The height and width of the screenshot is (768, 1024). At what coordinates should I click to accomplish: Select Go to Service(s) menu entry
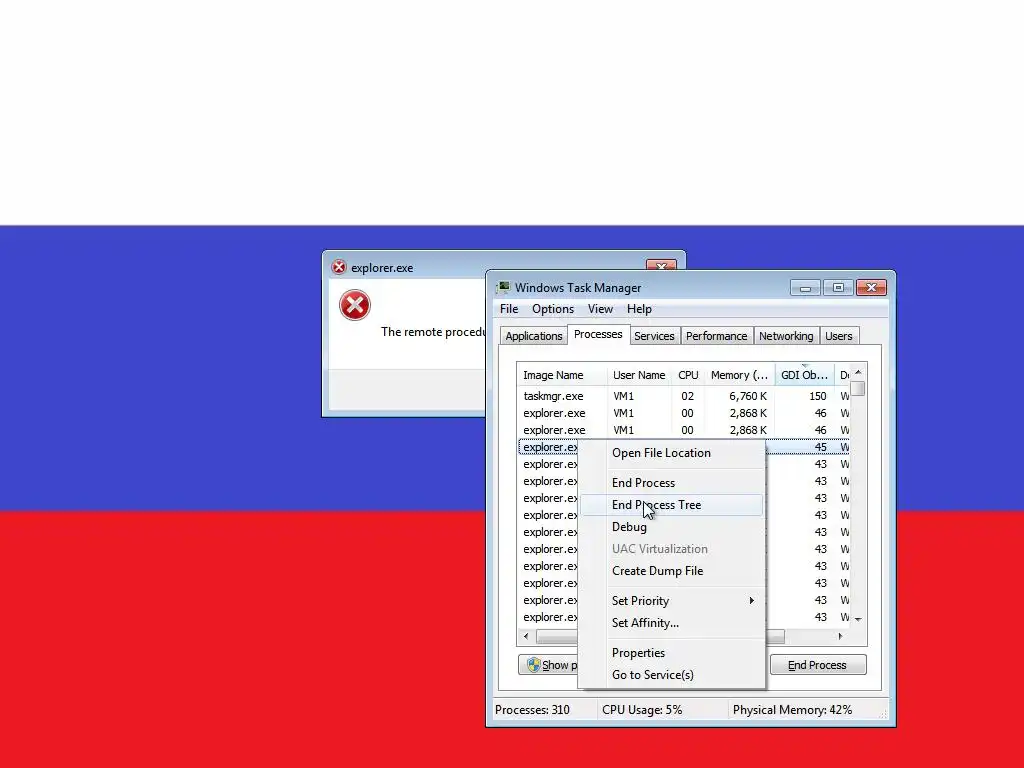point(671,675)
